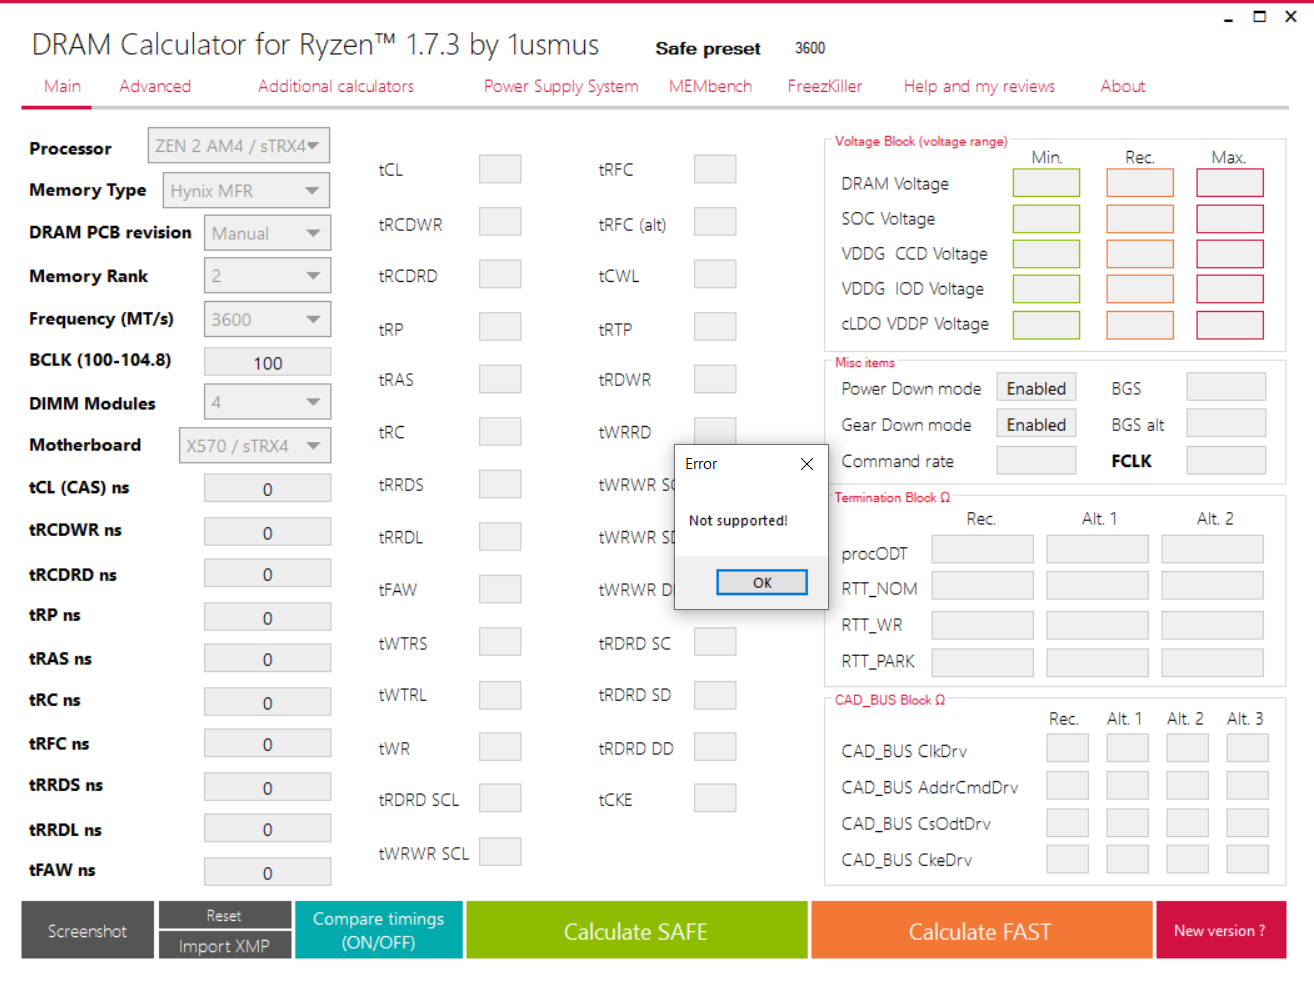Screen dimensions: 1314x982
Task: Expand the DIMM Modules dropdown
Action: tap(267, 402)
